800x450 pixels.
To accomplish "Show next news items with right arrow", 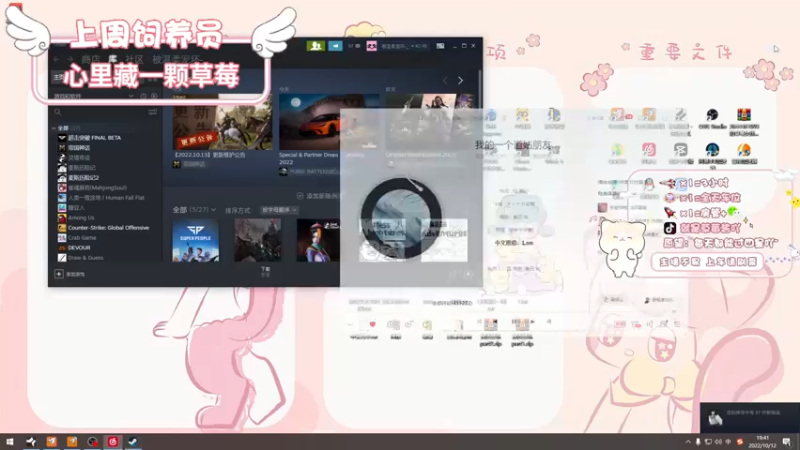I will [460, 81].
